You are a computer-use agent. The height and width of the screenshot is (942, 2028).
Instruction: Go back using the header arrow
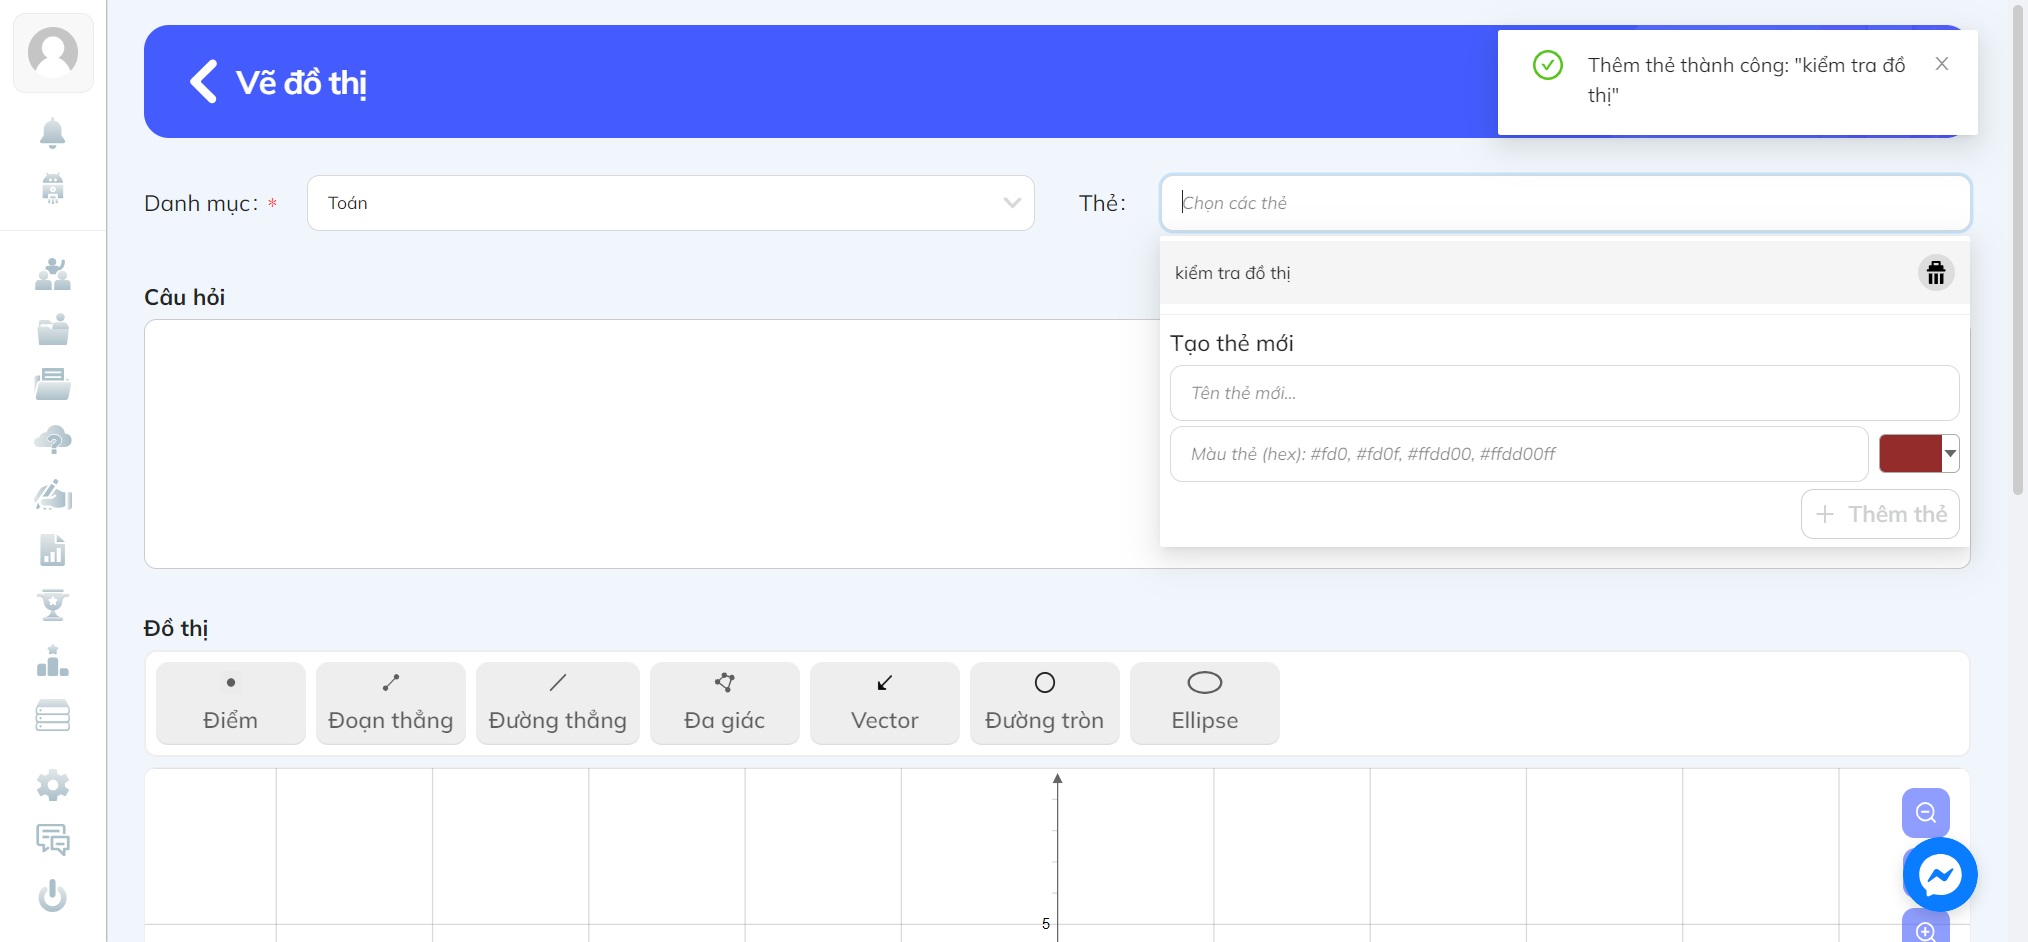click(x=204, y=82)
